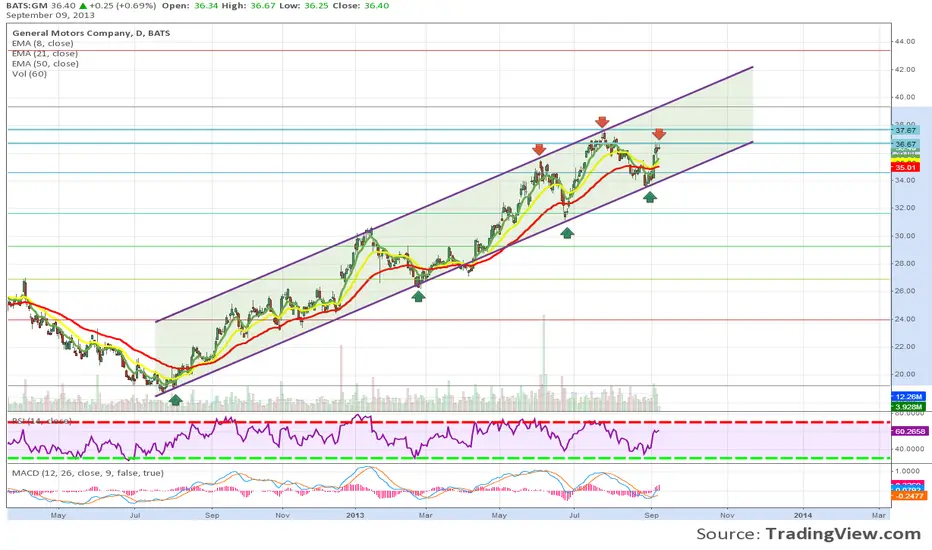Click the purple 60.2658 RSI value tag
Viewport: 932px width, 550px height.
(909, 431)
